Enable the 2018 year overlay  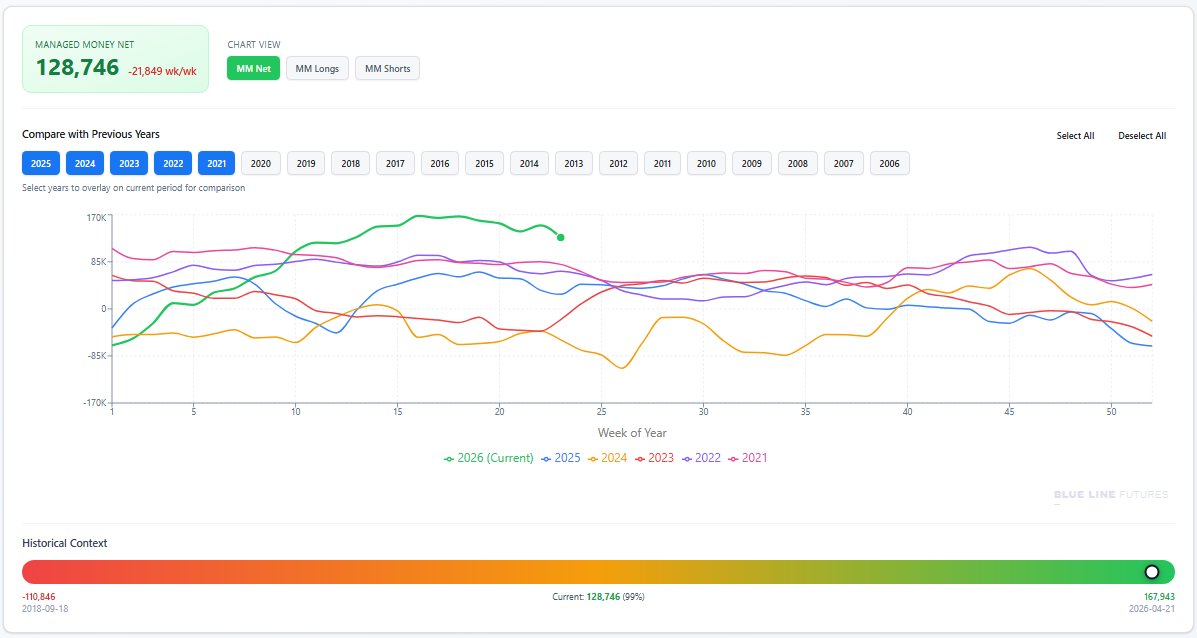[x=350, y=163]
